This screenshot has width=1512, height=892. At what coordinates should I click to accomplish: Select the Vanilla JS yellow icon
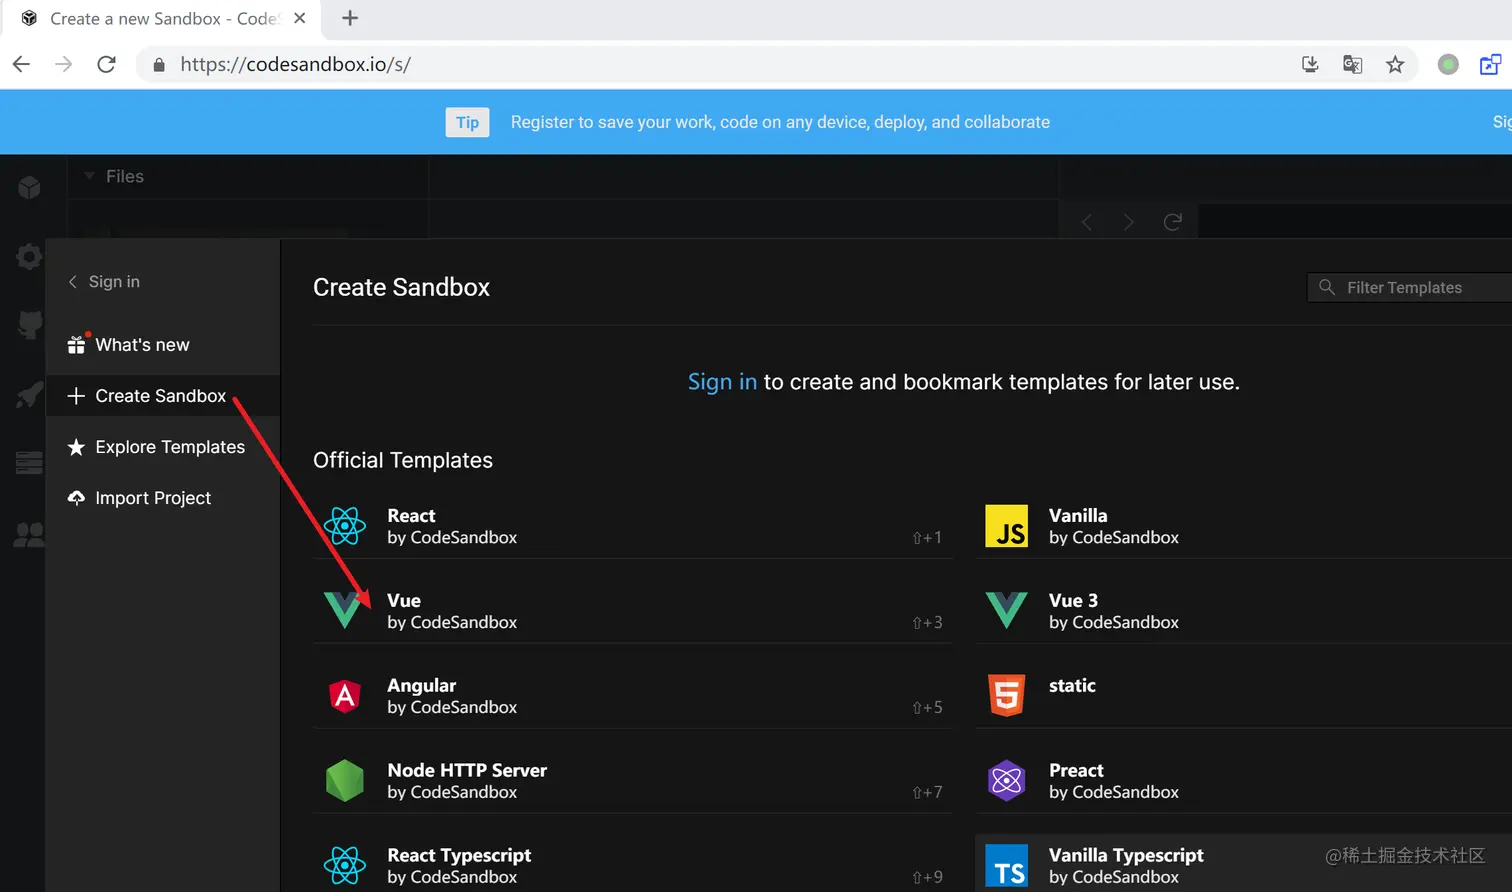1006,526
